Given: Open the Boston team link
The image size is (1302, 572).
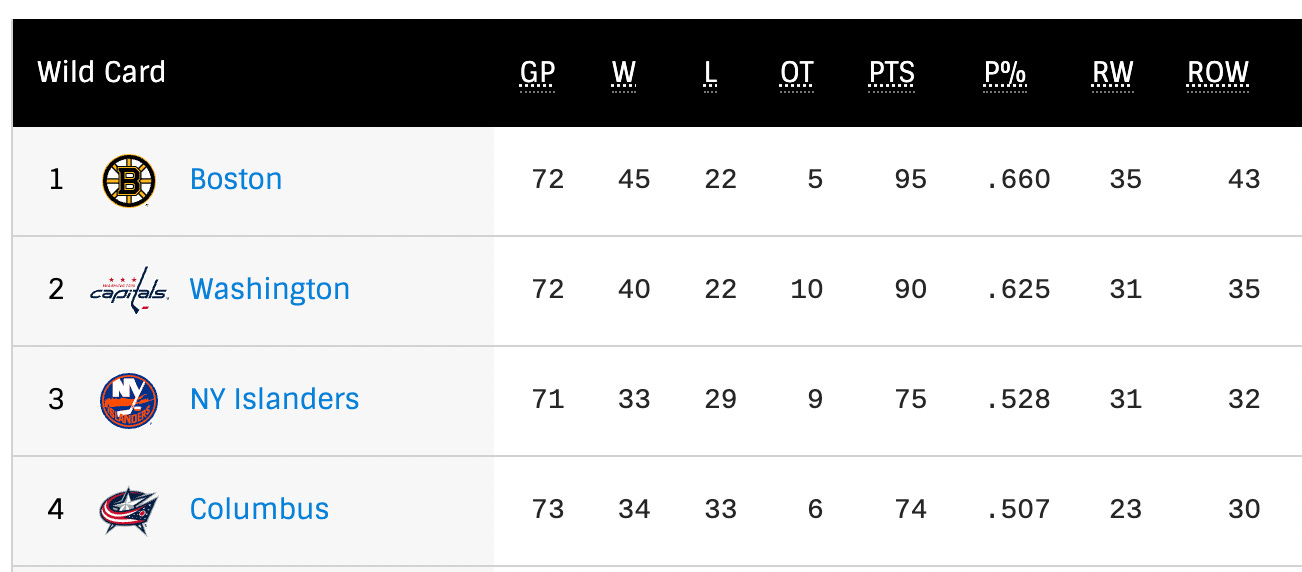Looking at the screenshot, I should coord(236,179).
